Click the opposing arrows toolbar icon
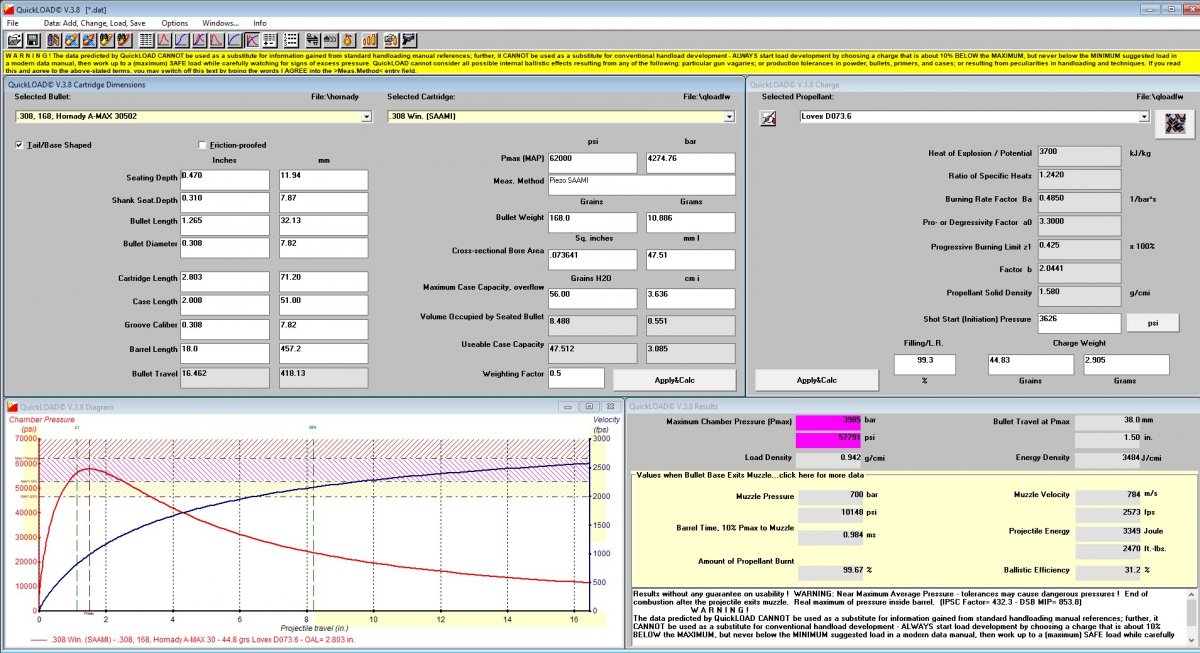This screenshot has width=1200, height=653. (x=312, y=40)
